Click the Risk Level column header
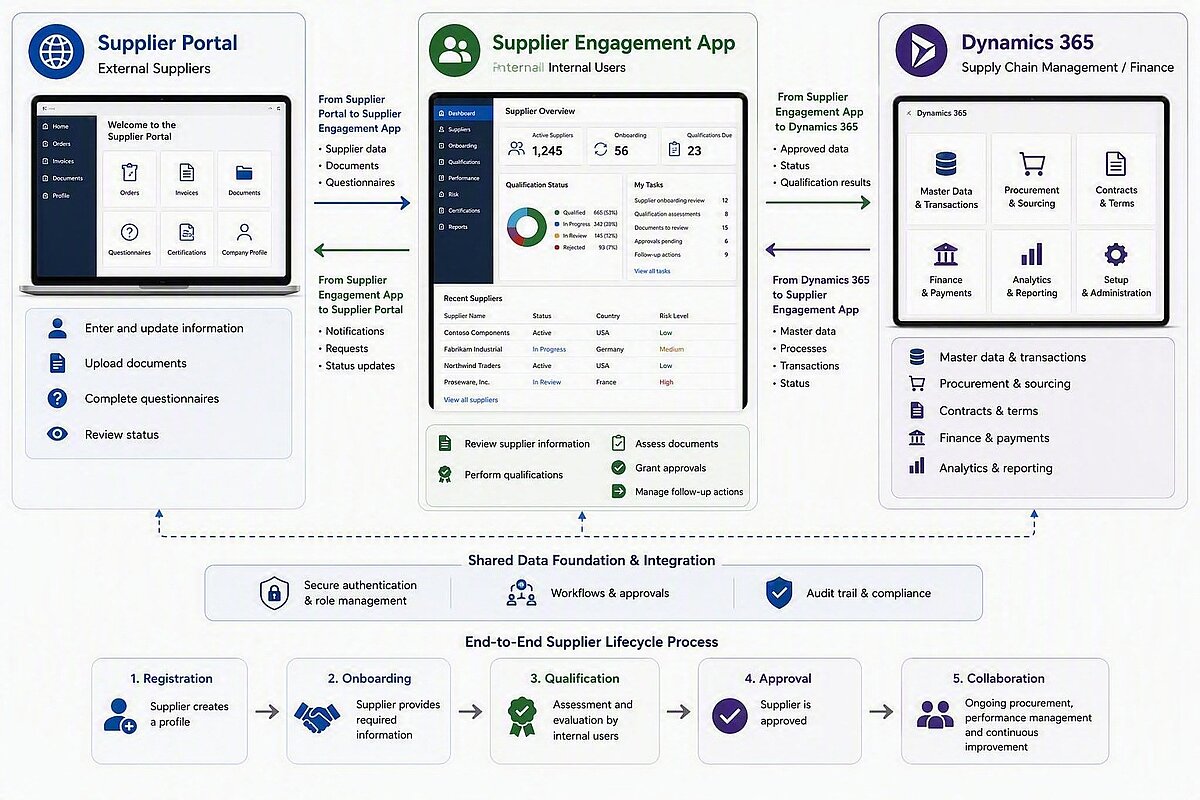 pyautogui.click(x=673, y=316)
